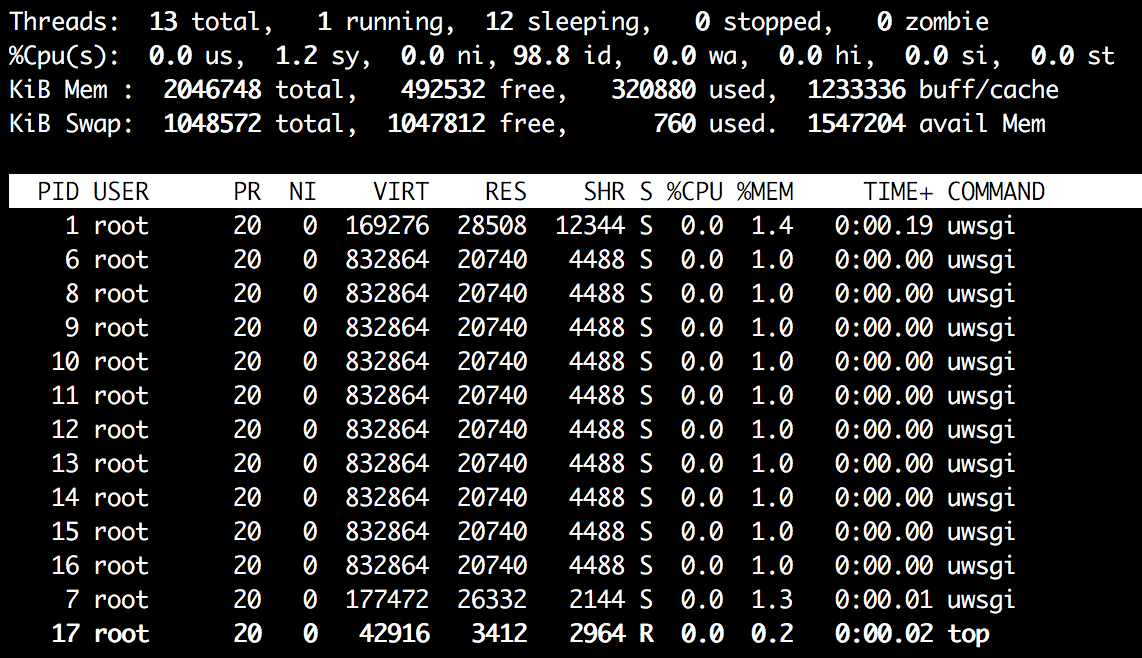Image resolution: width=1142 pixels, height=658 pixels.
Task: Click the USER column header
Action: 121,192
